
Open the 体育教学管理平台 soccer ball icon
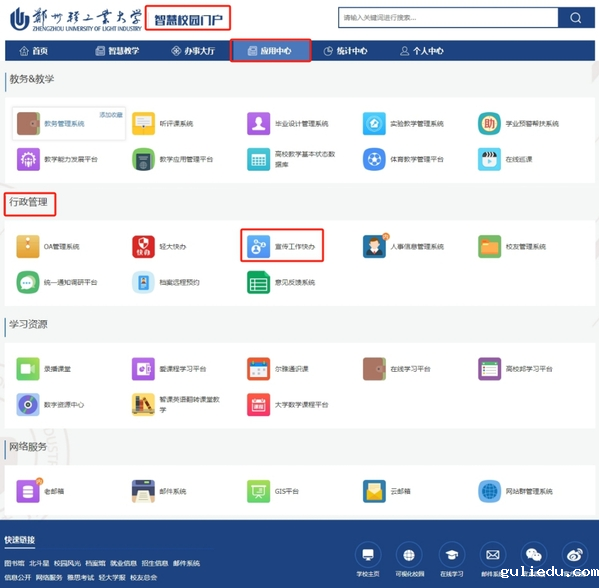374,159
